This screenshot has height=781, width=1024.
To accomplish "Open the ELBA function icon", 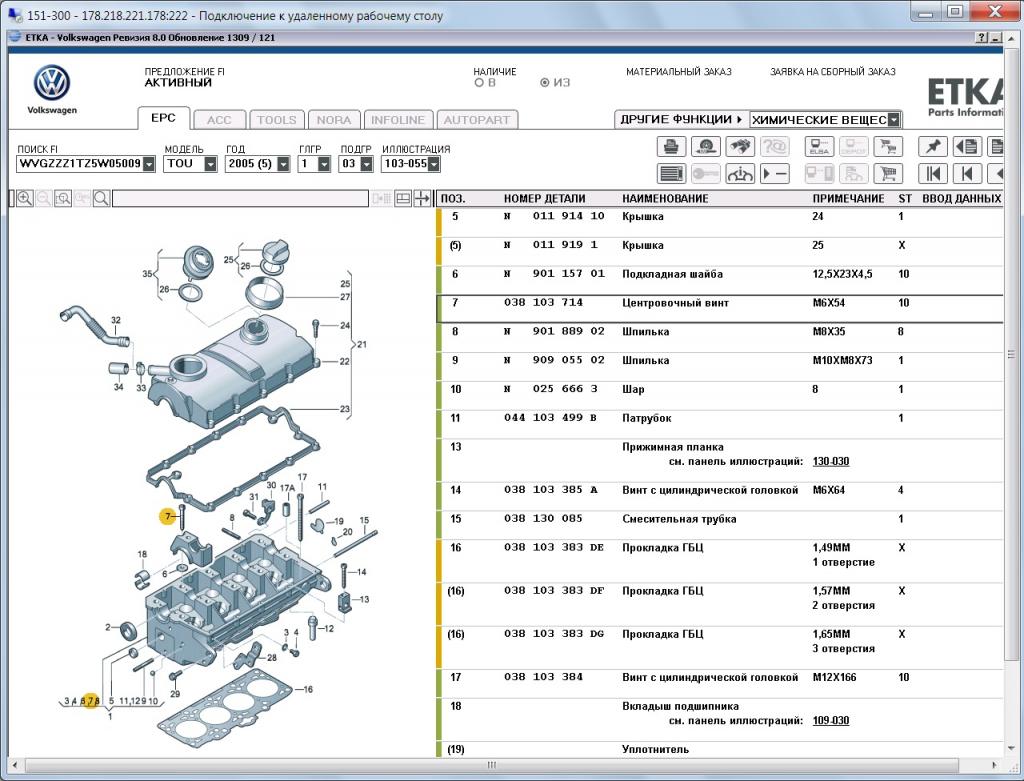I will click(x=819, y=147).
